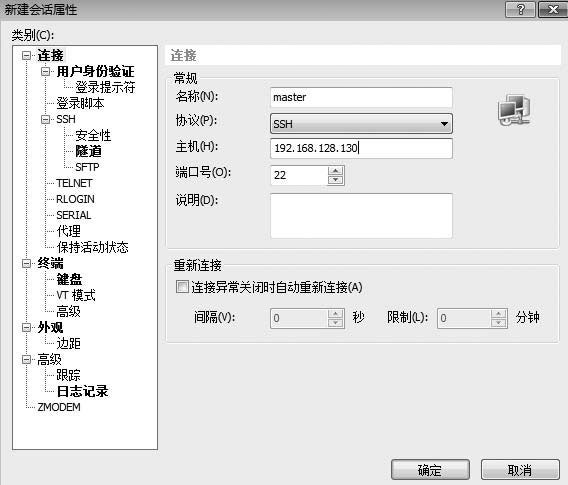Click the 取消 button

[520, 470]
